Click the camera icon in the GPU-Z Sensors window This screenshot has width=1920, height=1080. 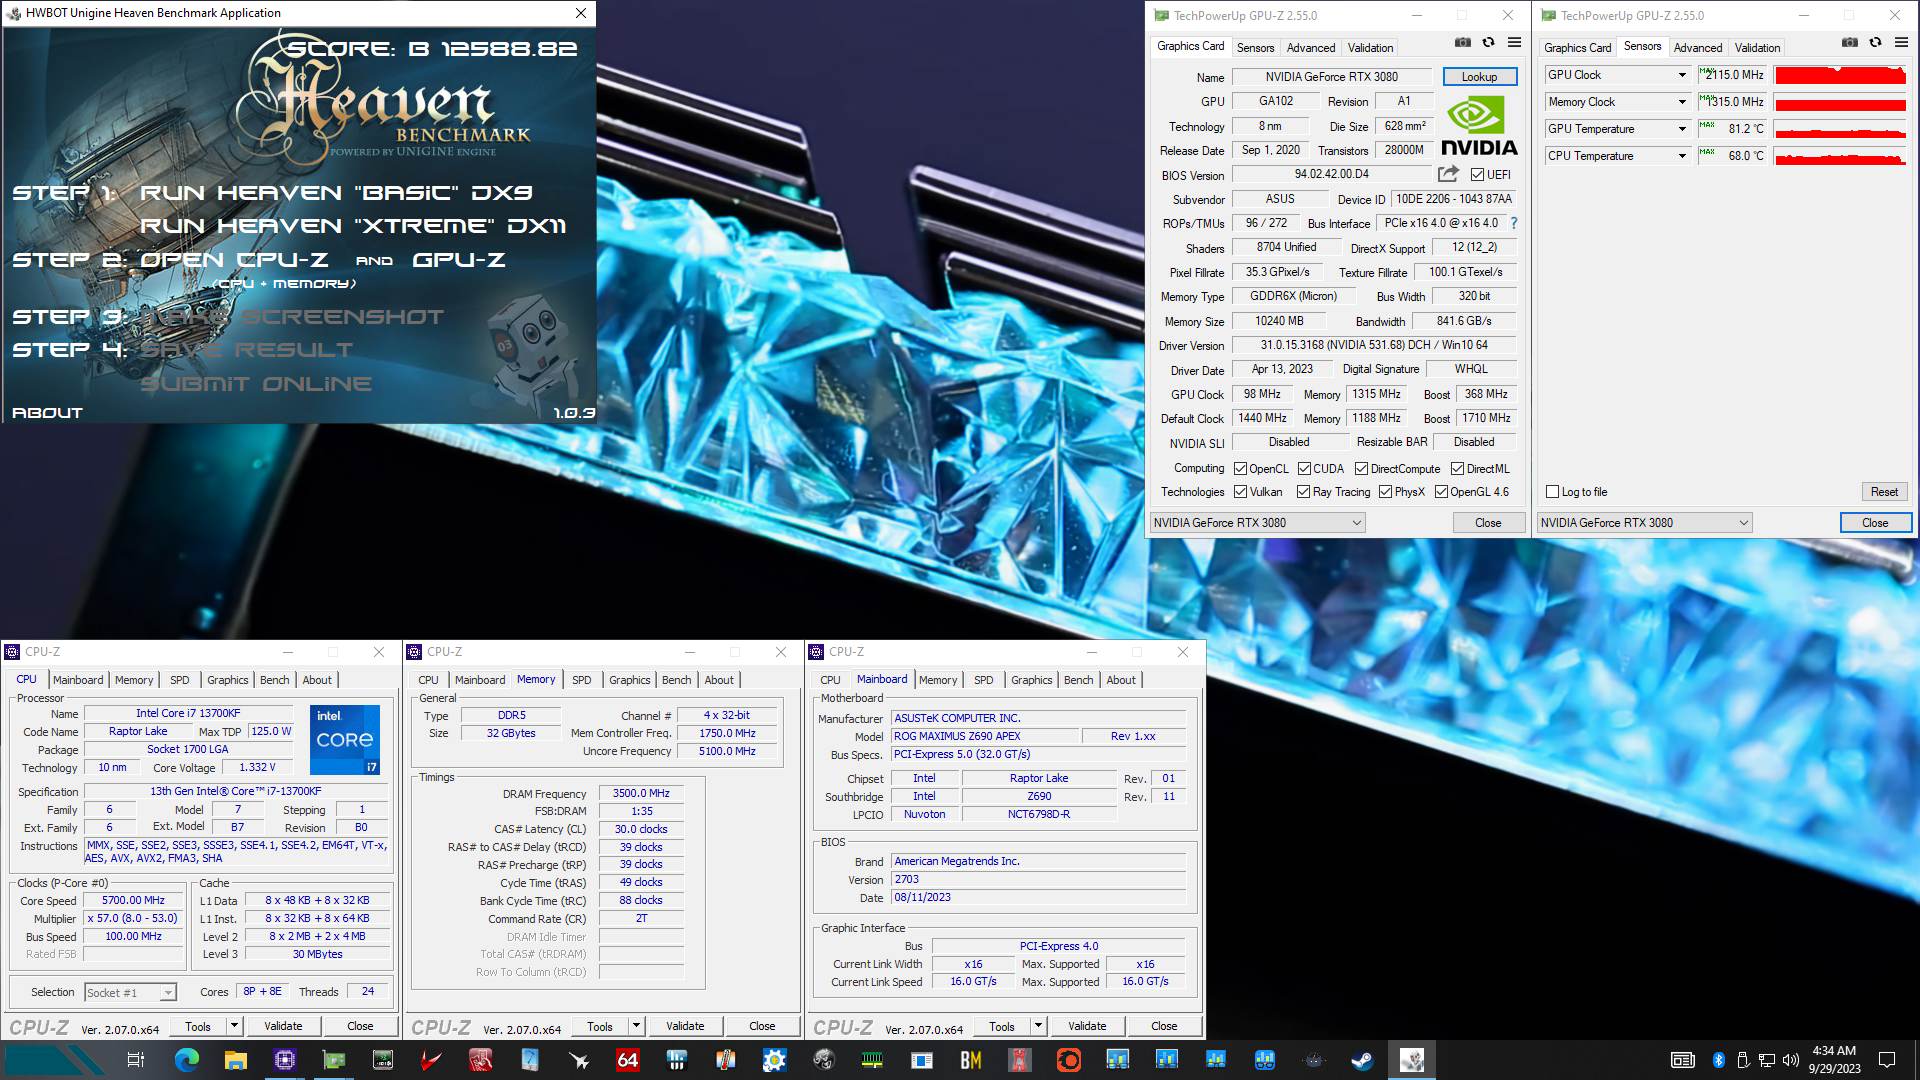1849,43
